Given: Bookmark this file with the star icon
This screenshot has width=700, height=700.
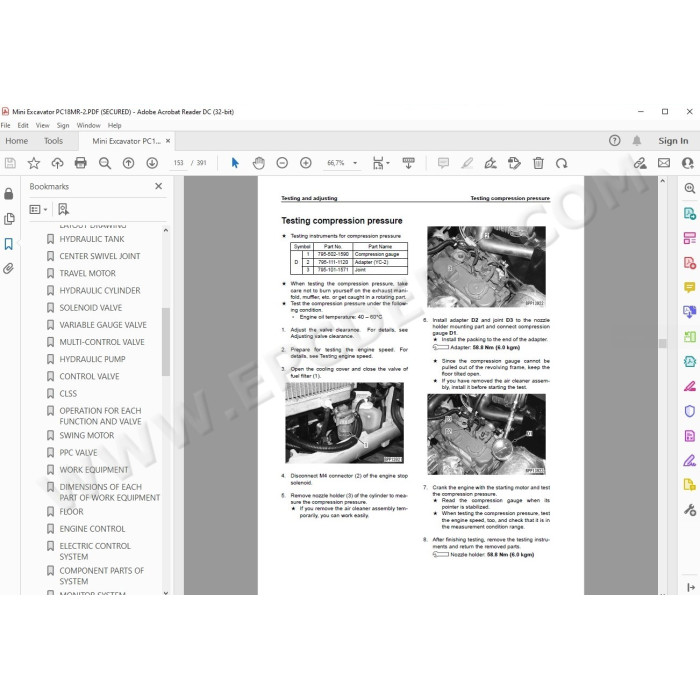Looking at the screenshot, I should click(33, 163).
